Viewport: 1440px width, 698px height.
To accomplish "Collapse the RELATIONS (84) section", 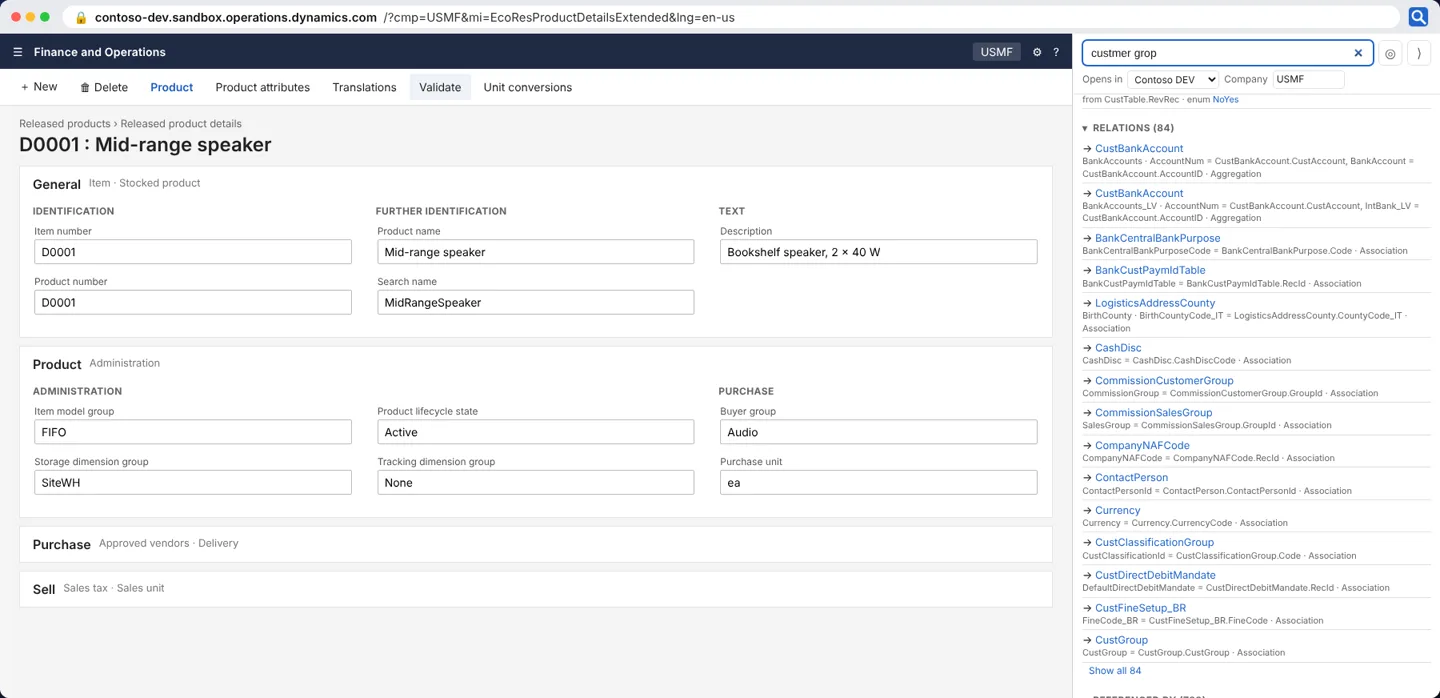I will click(1128, 128).
